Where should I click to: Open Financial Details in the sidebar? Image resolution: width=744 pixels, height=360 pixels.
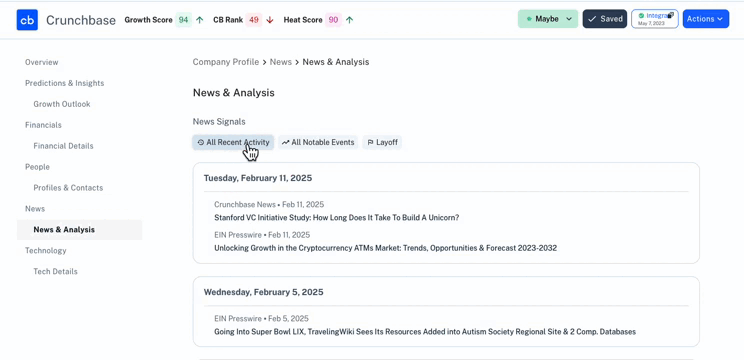pos(63,146)
